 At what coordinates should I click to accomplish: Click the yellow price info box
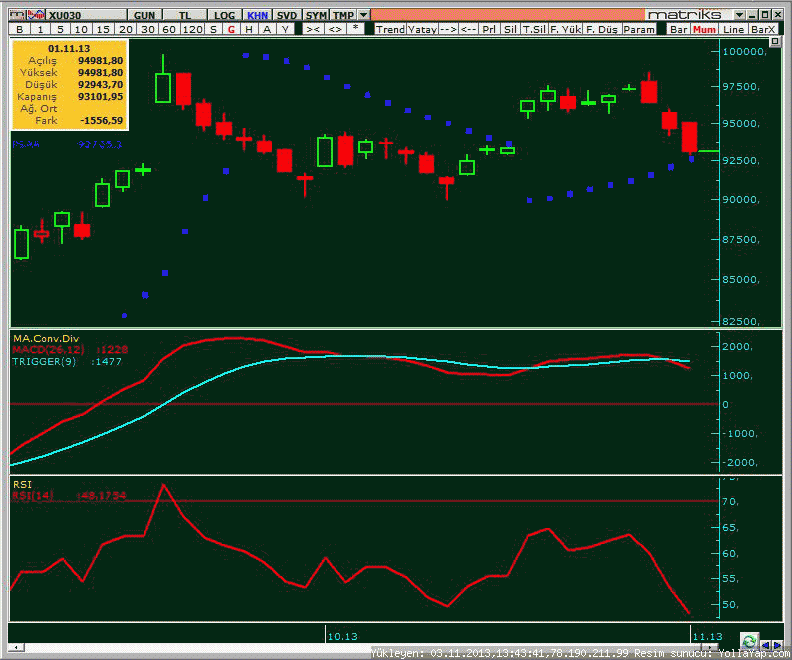click(x=70, y=86)
